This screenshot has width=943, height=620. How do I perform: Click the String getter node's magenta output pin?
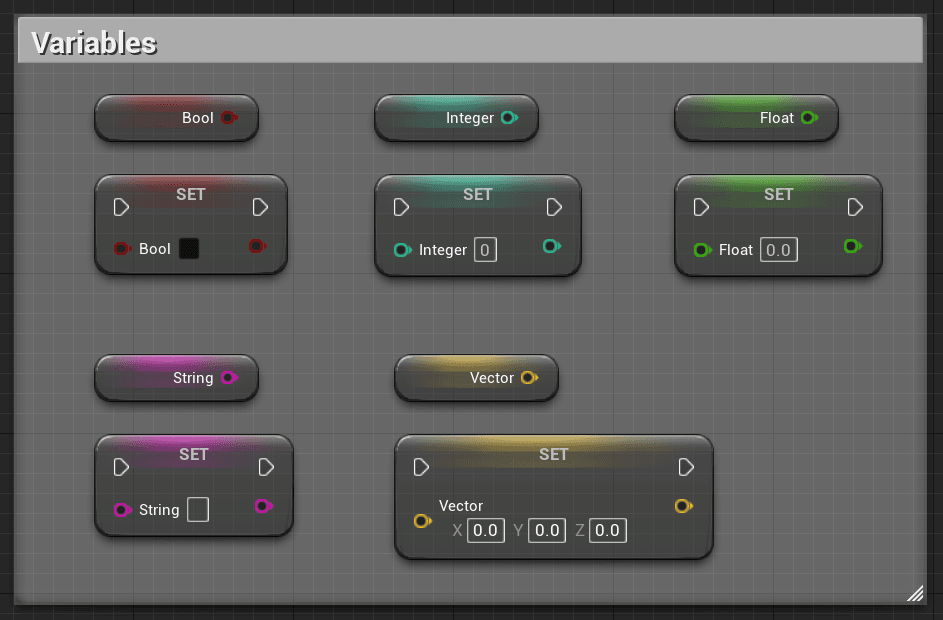click(228, 378)
